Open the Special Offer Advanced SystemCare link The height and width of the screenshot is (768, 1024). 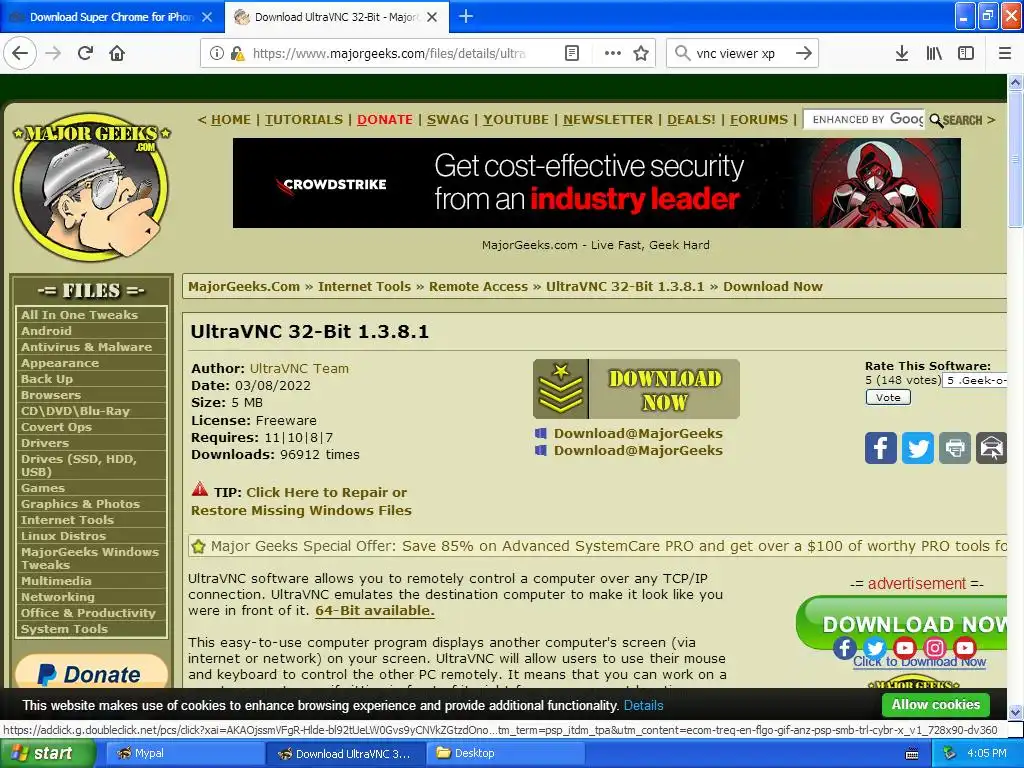609,546
